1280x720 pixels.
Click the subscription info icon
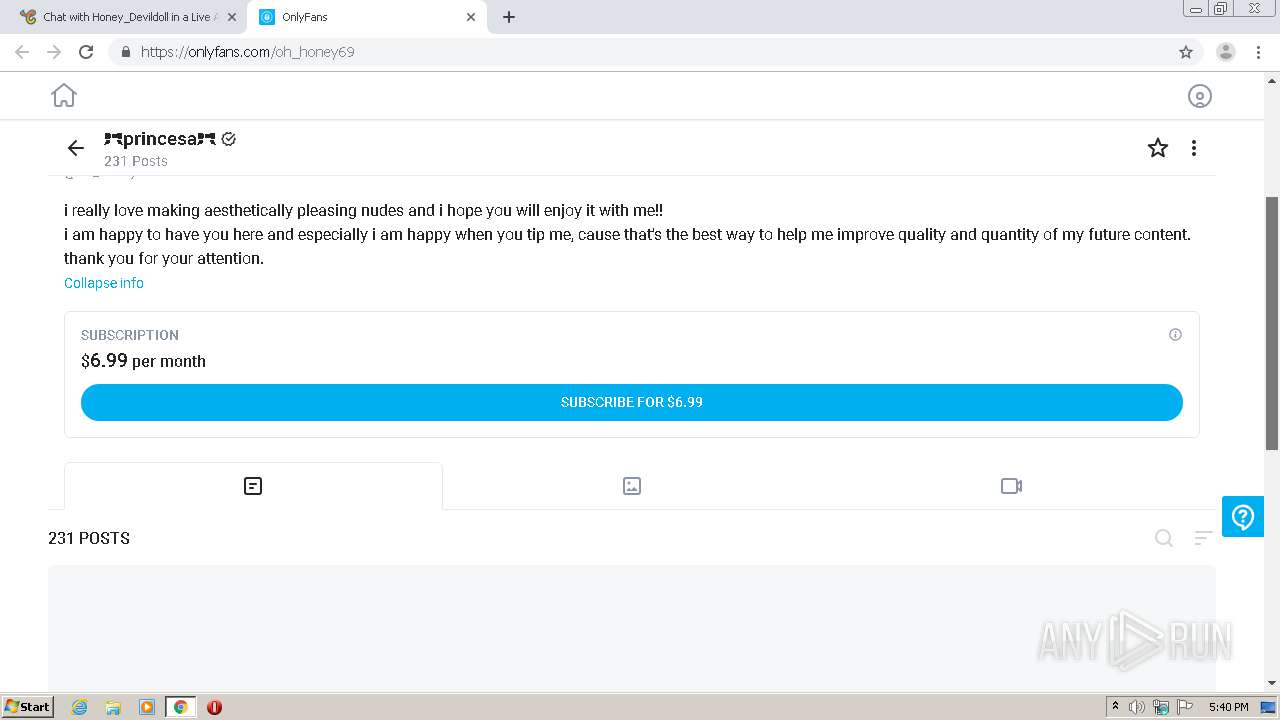click(x=1175, y=335)
